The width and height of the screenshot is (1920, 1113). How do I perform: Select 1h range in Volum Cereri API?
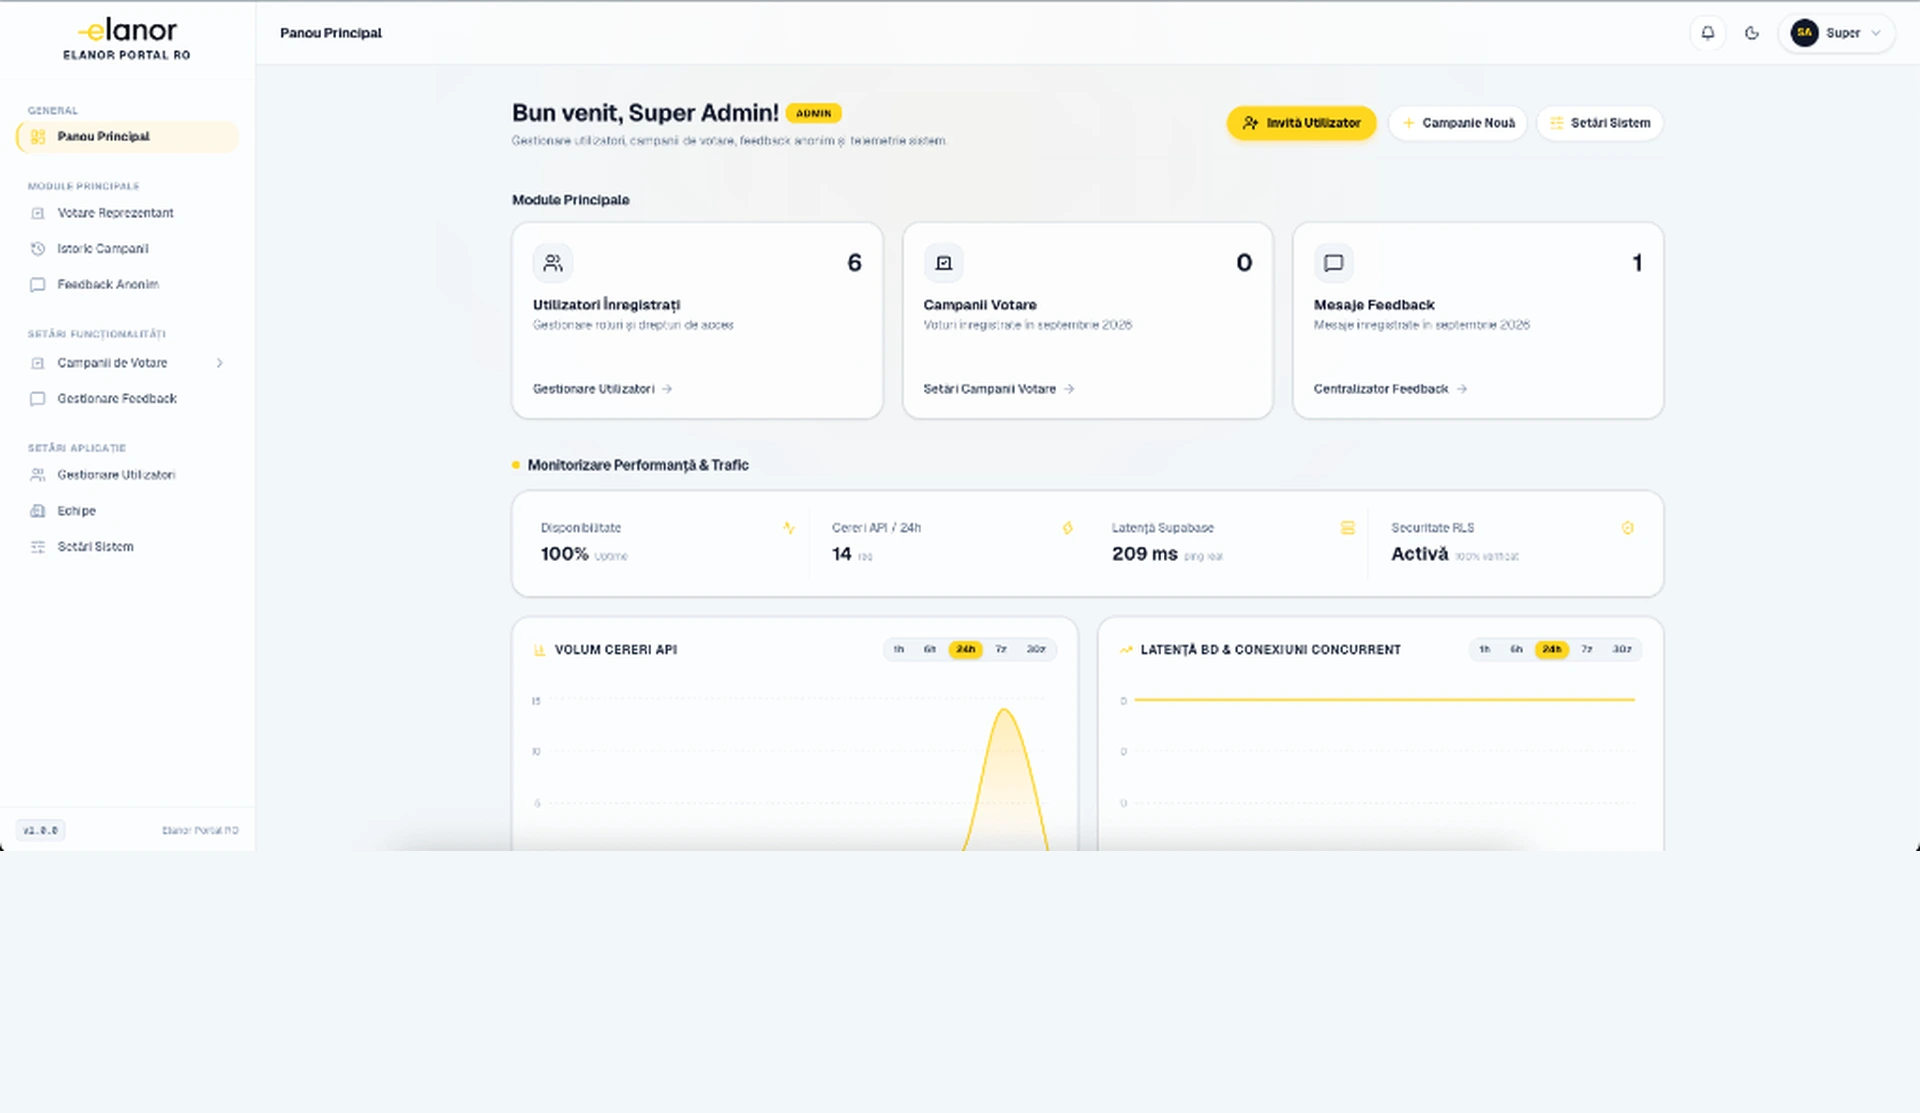pos(899,650)
